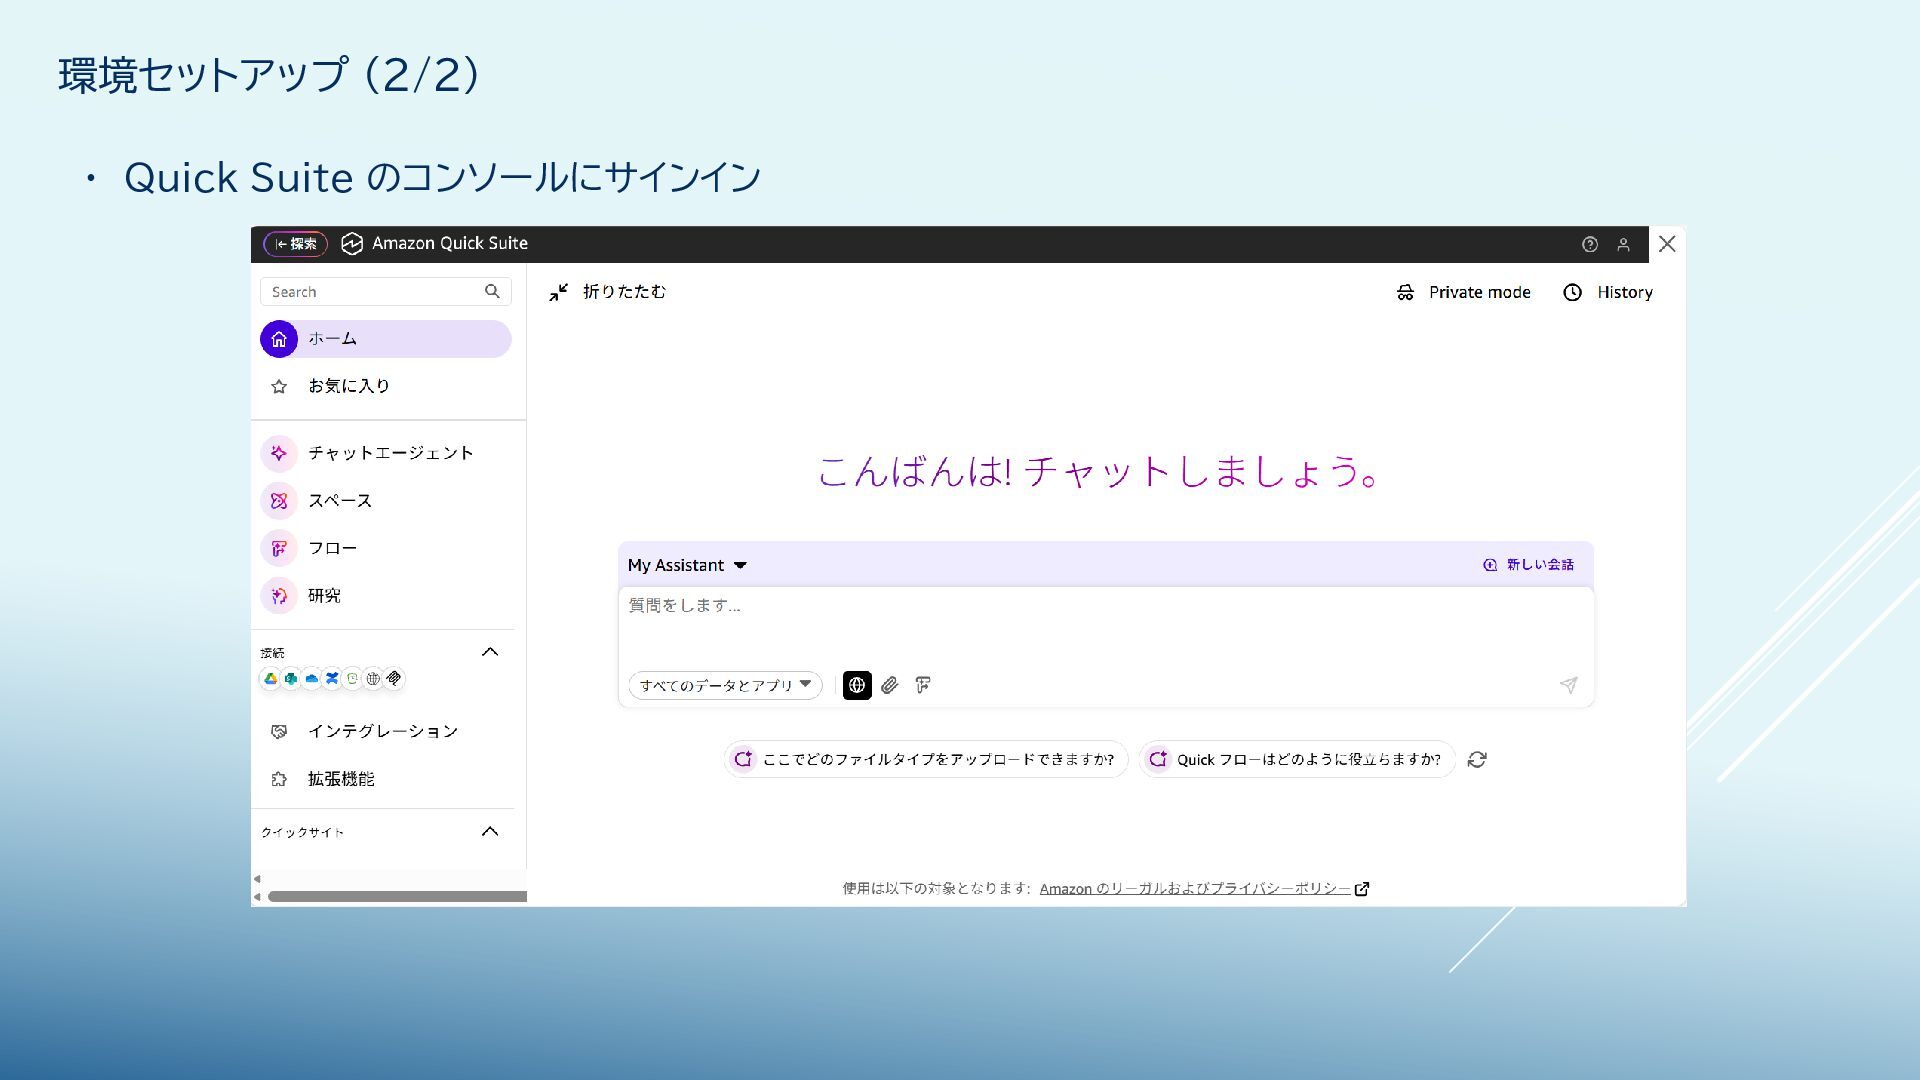Click the sidebar horizontal scrollbar
The image size is (1920, 1080).
pos(397,896)
